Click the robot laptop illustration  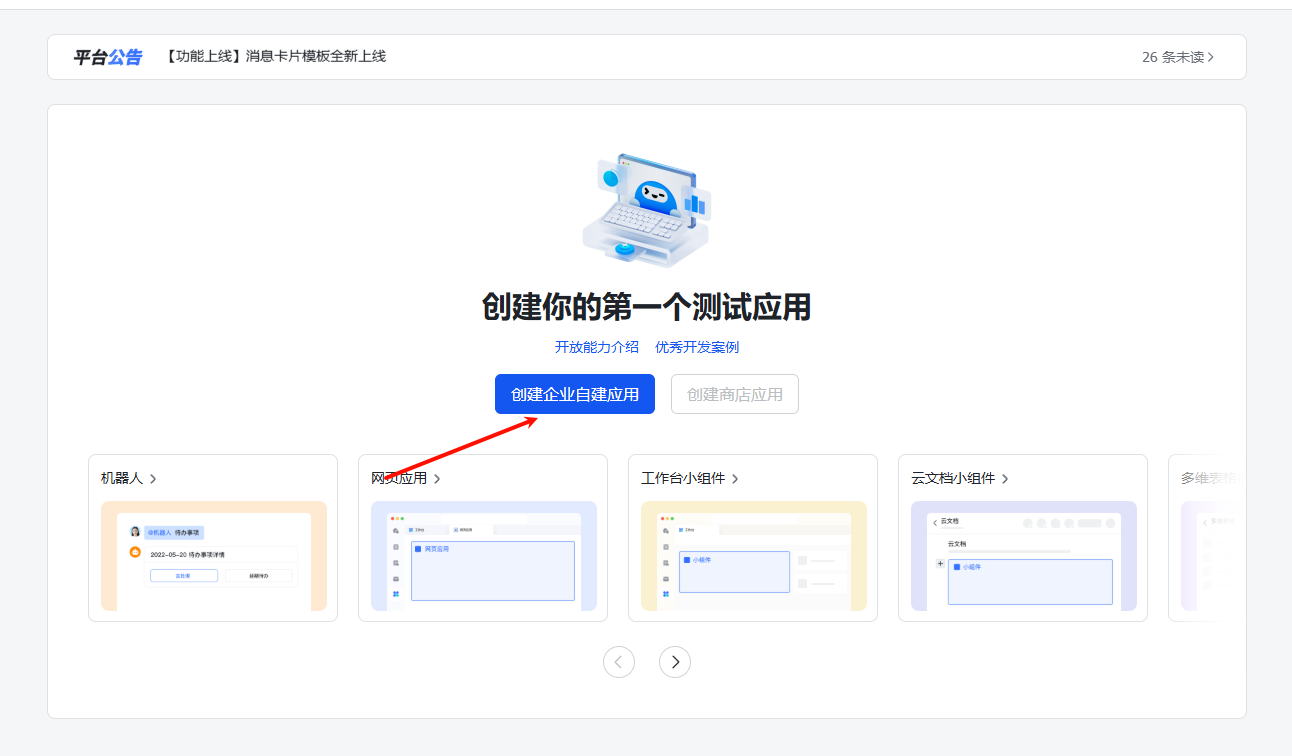coord(646,211)
